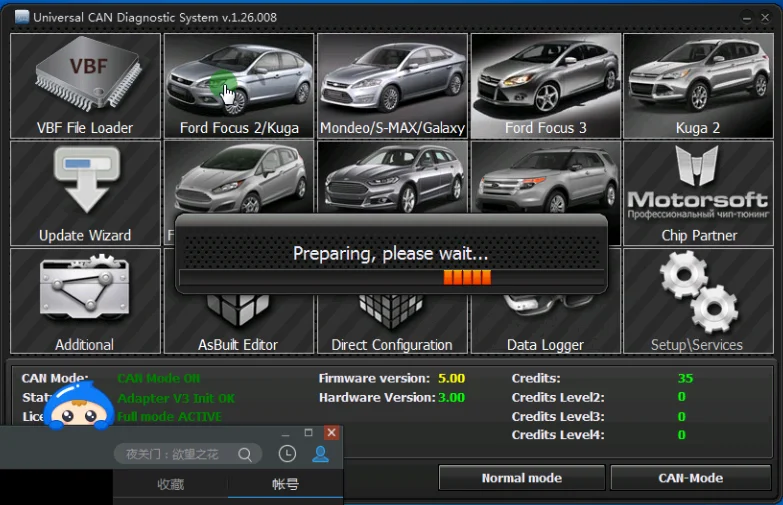Switch to the 收藏 tab
The height and width of the screenshot is (505, 783).
click(171, 485)
